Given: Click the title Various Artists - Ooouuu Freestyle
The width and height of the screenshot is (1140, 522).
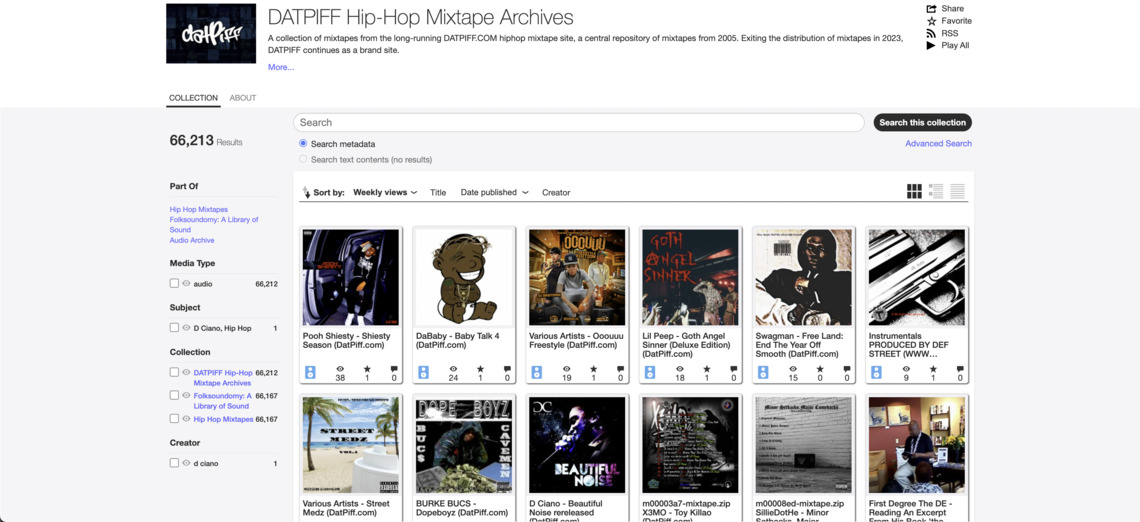Looking at the screenshot, I should (x=574, y=340).
